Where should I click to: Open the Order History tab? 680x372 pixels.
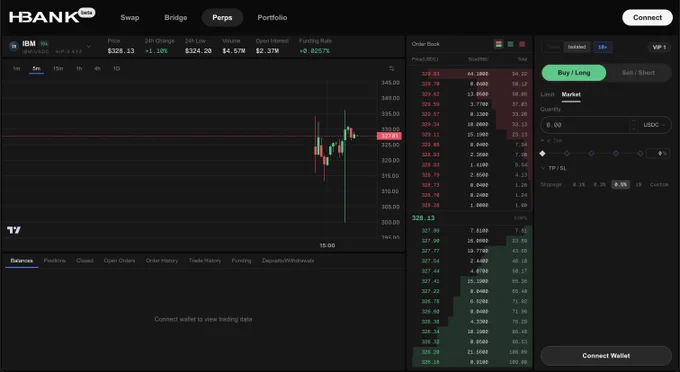[162, 261]
